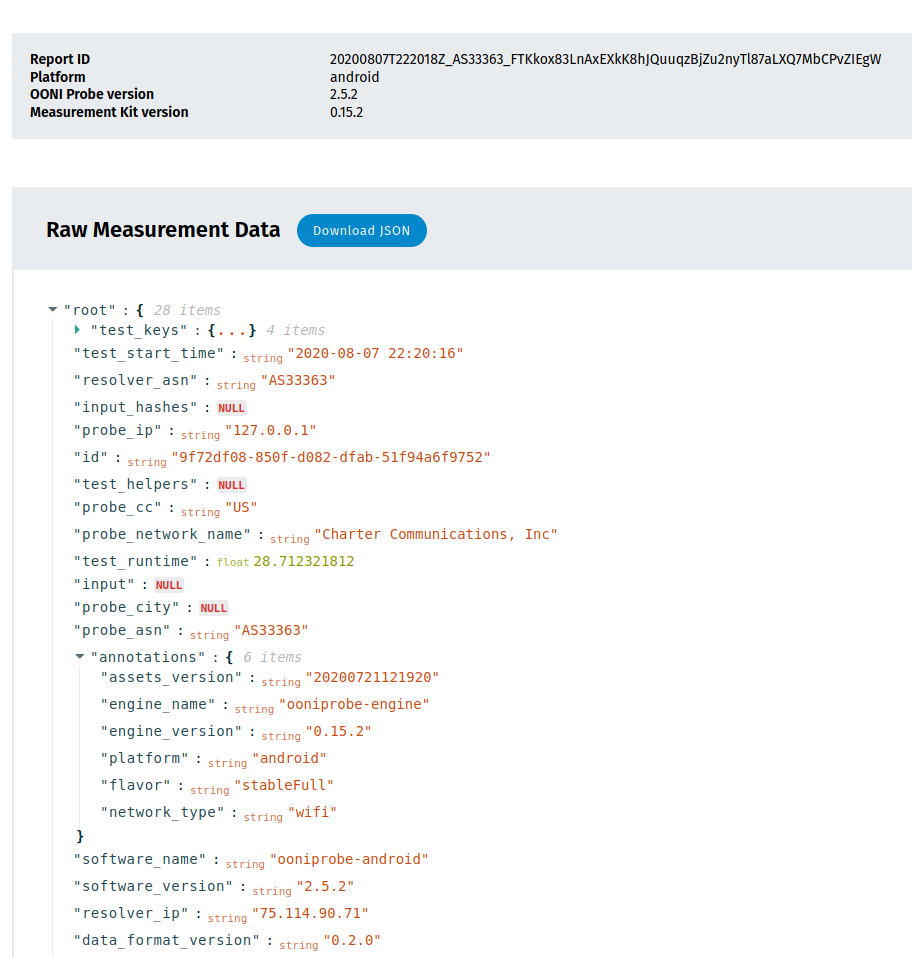
Task: Click the "US" probe_cc value
Action: click(x=241, y=507)
